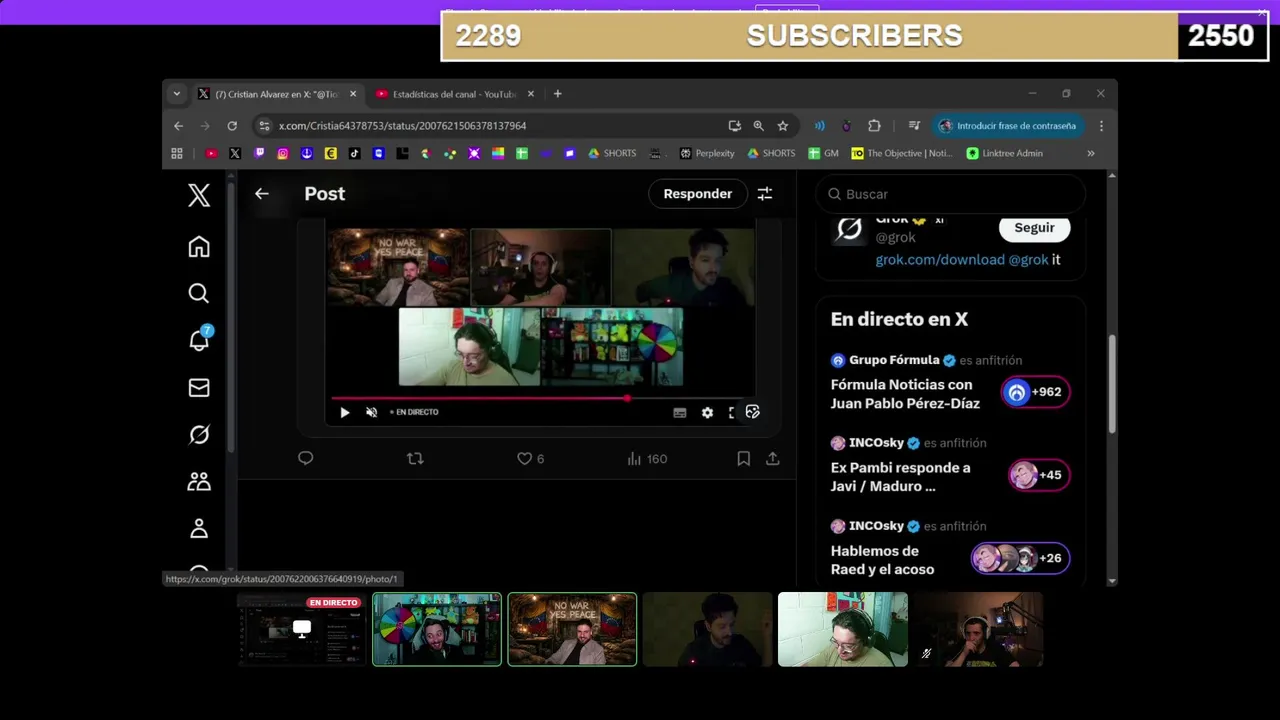Image resolution: width=1280 pixels, height=720 pixels.
Task: Show more bookmarks via double chevron
Action: [x=1090, y=153]
